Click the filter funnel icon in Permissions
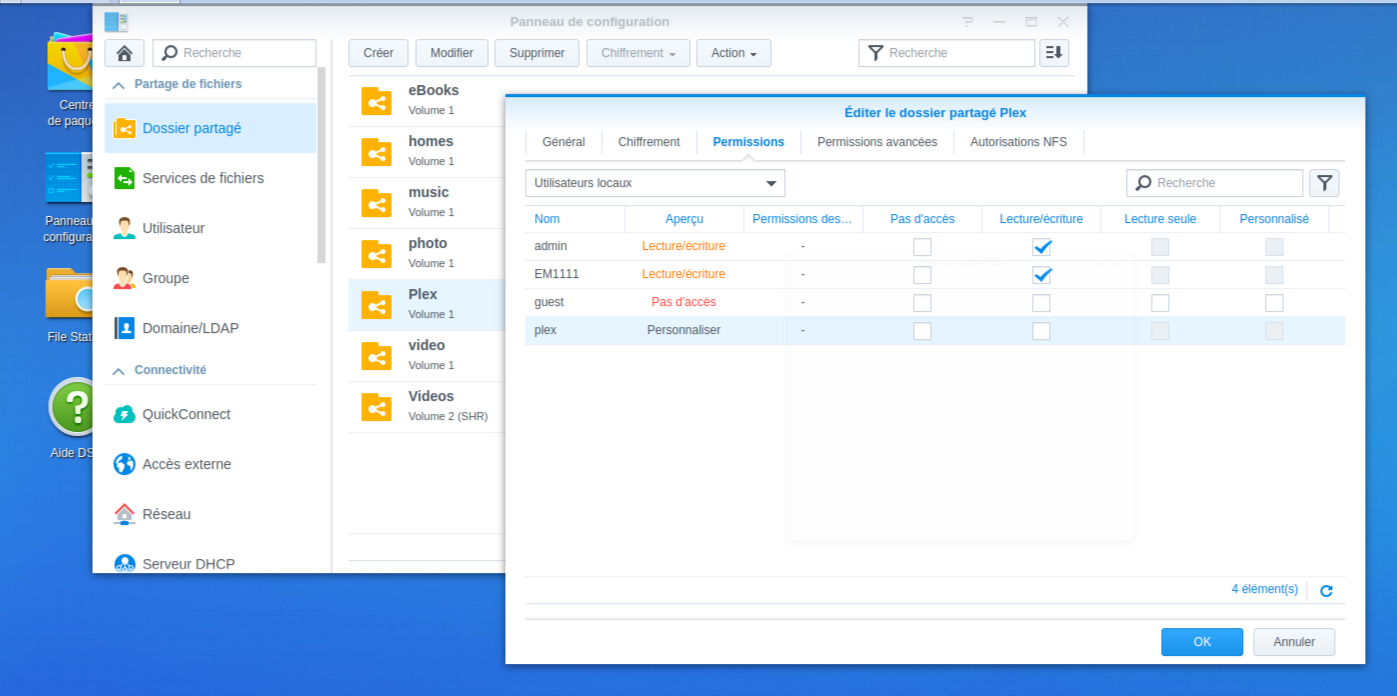This screenshot has height=696, width=1397. click(x=1324, y=183)
